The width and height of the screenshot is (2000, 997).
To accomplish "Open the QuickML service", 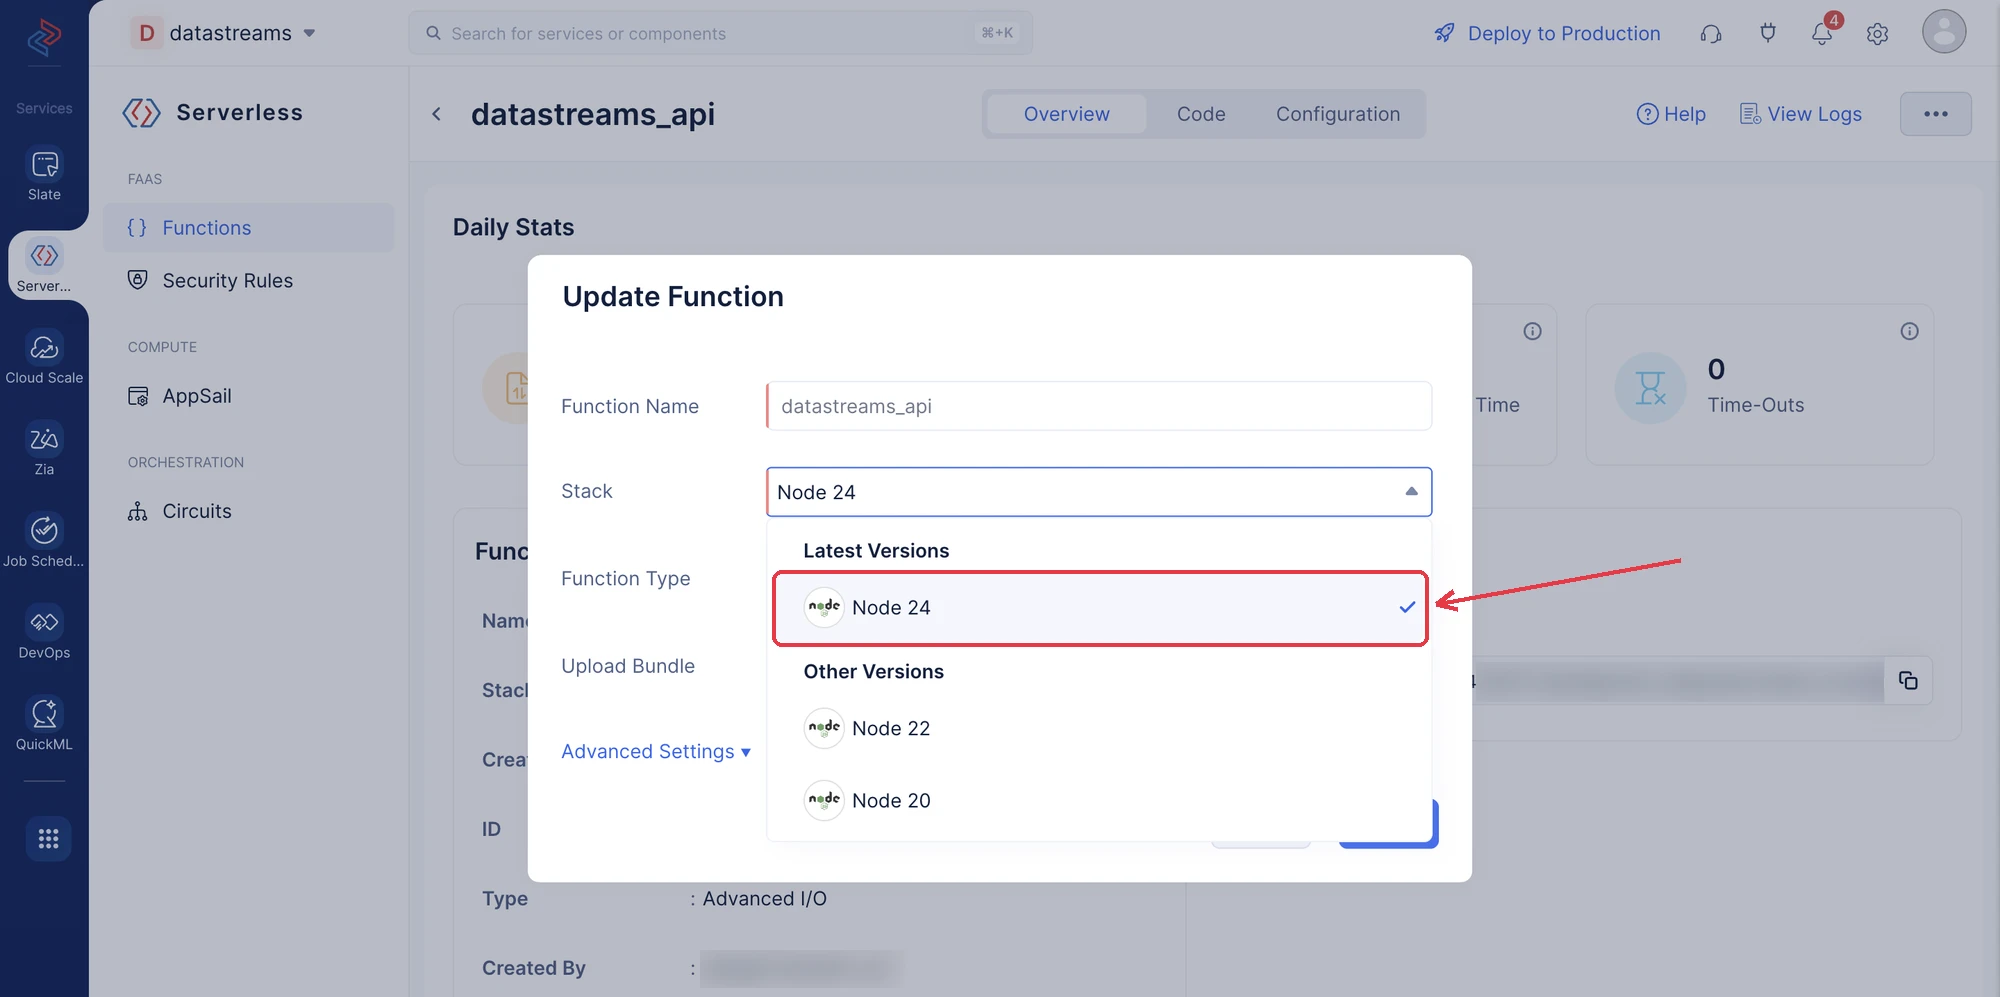I will pos(44,724).
